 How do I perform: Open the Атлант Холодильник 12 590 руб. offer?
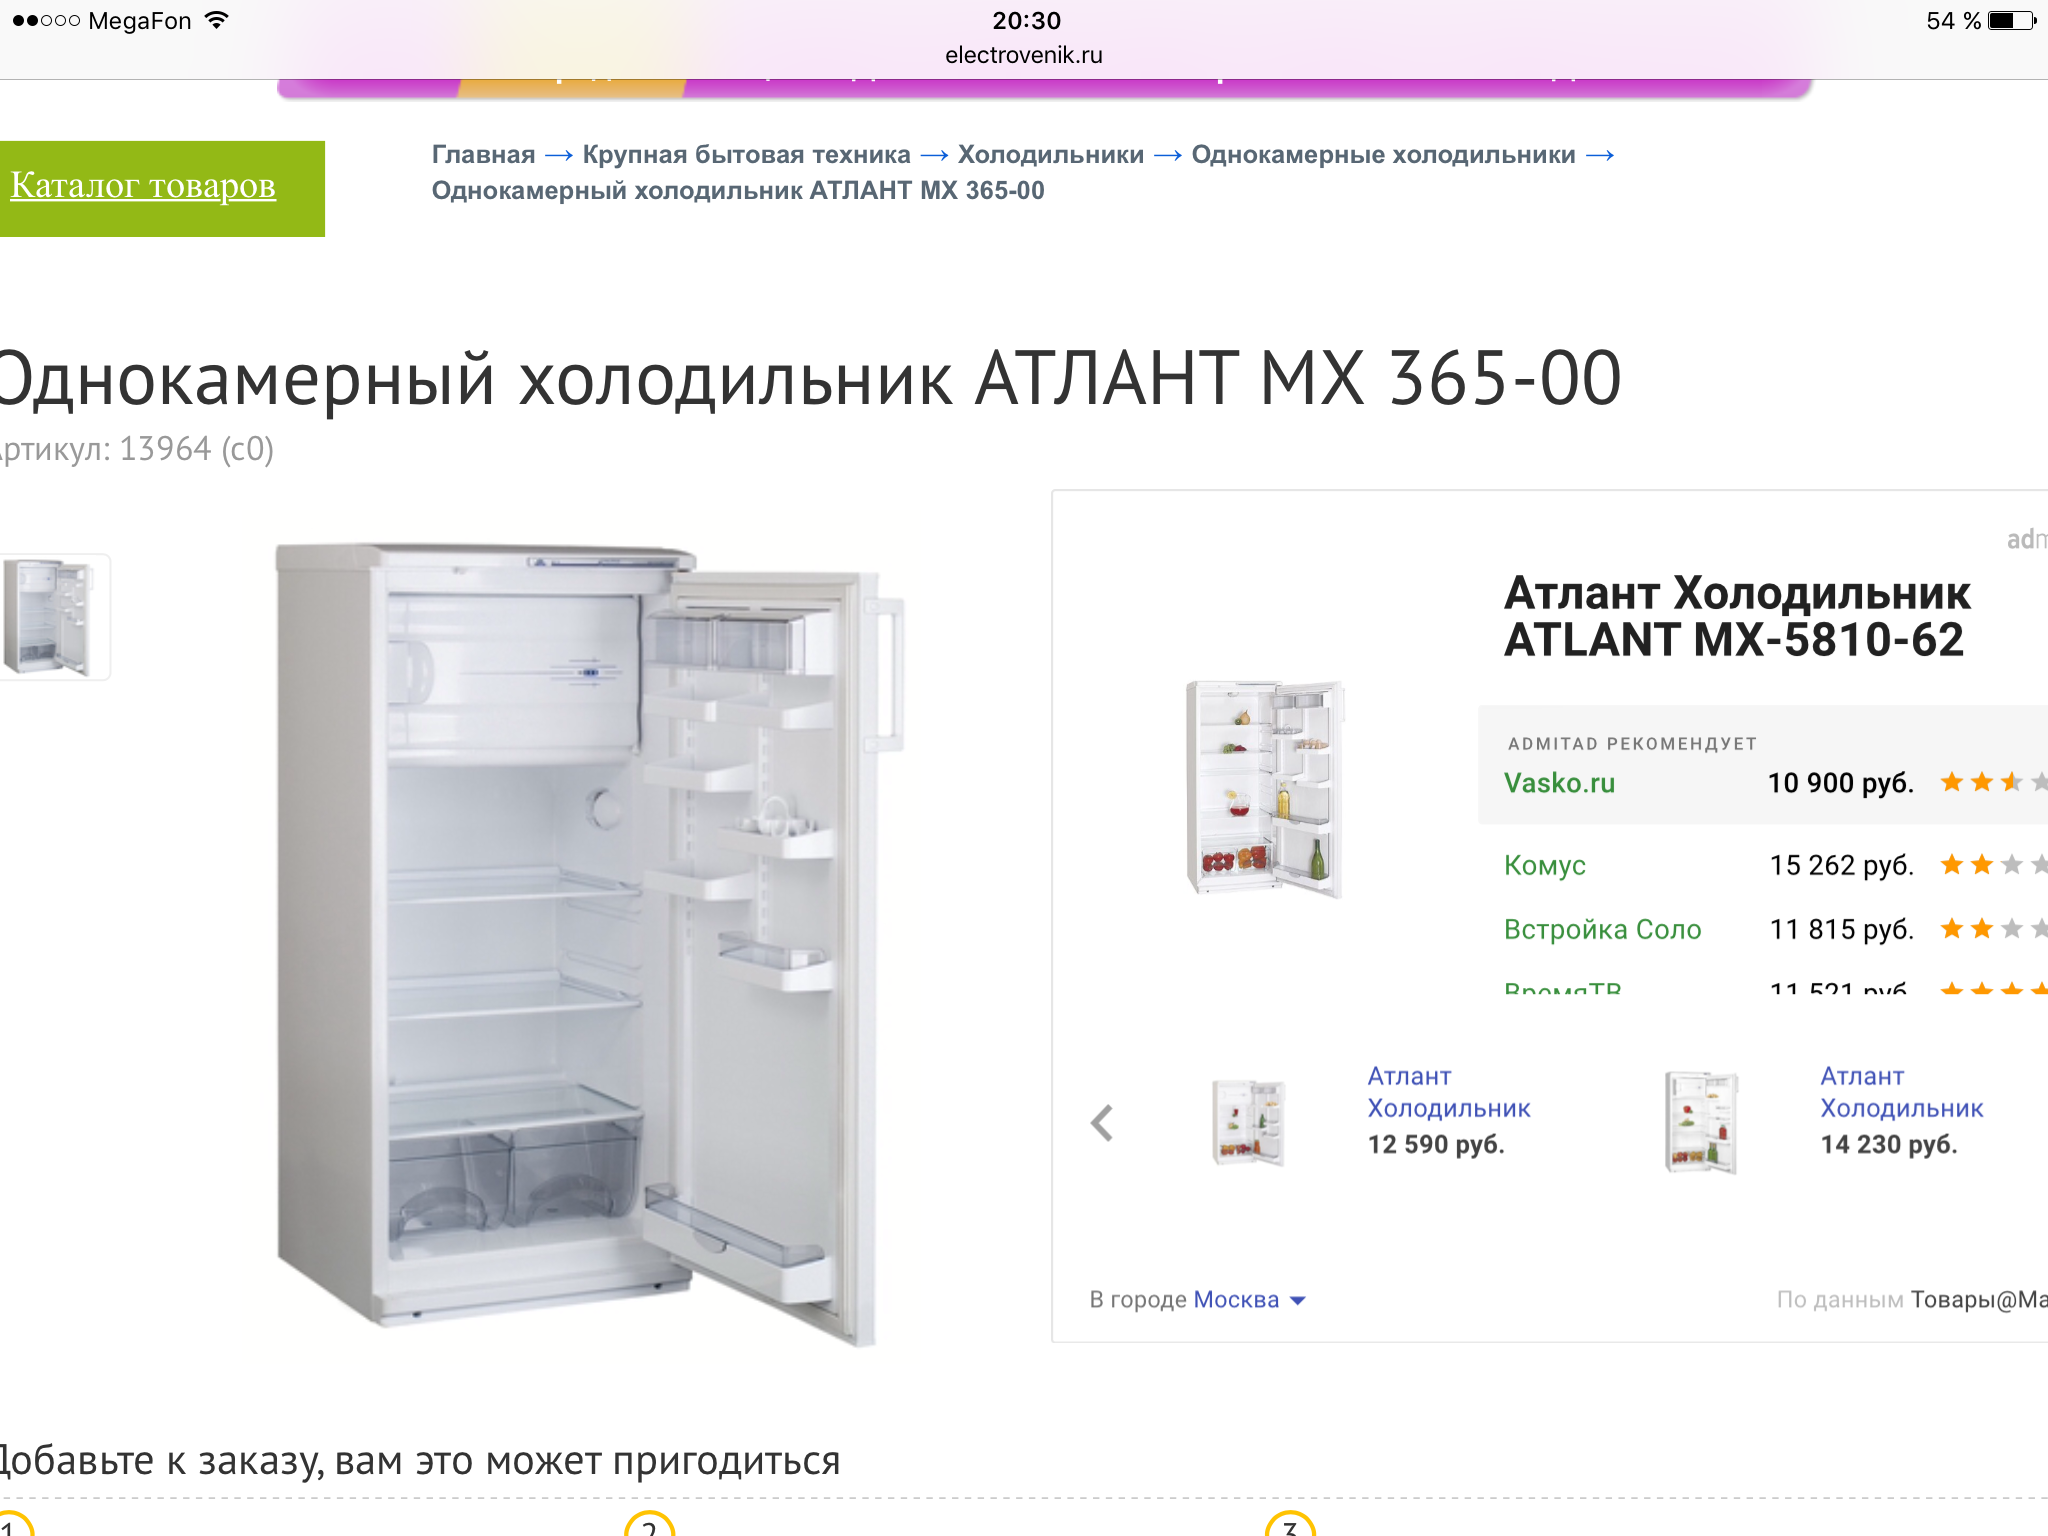(1448, 1110)
